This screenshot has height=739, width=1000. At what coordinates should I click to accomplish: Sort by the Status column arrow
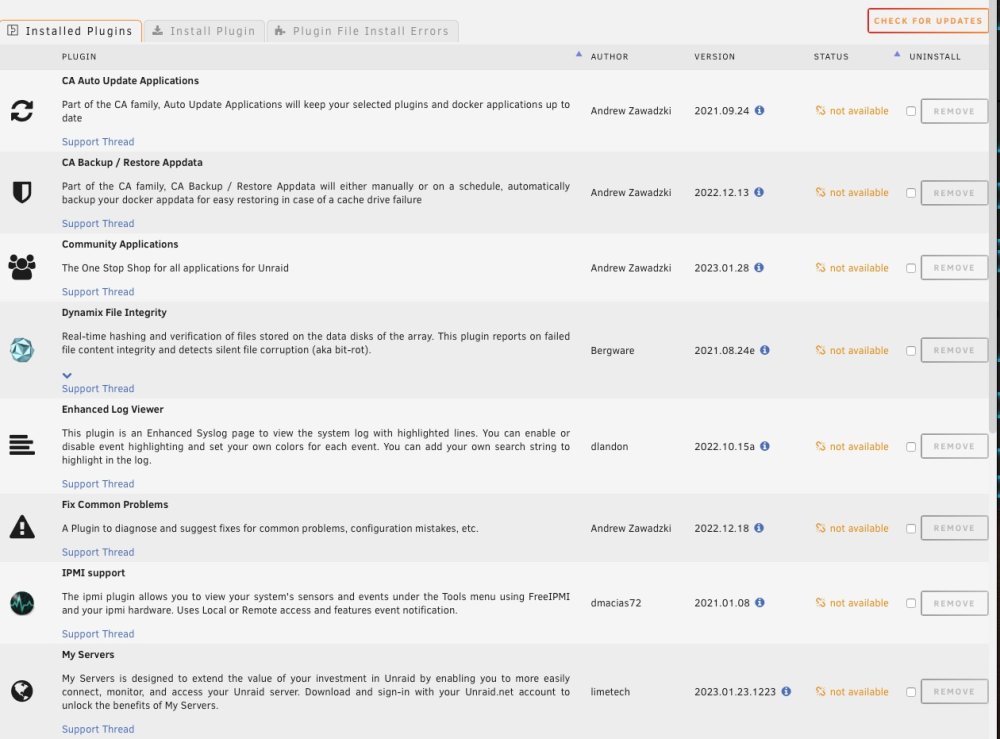(x=897, y=55)
